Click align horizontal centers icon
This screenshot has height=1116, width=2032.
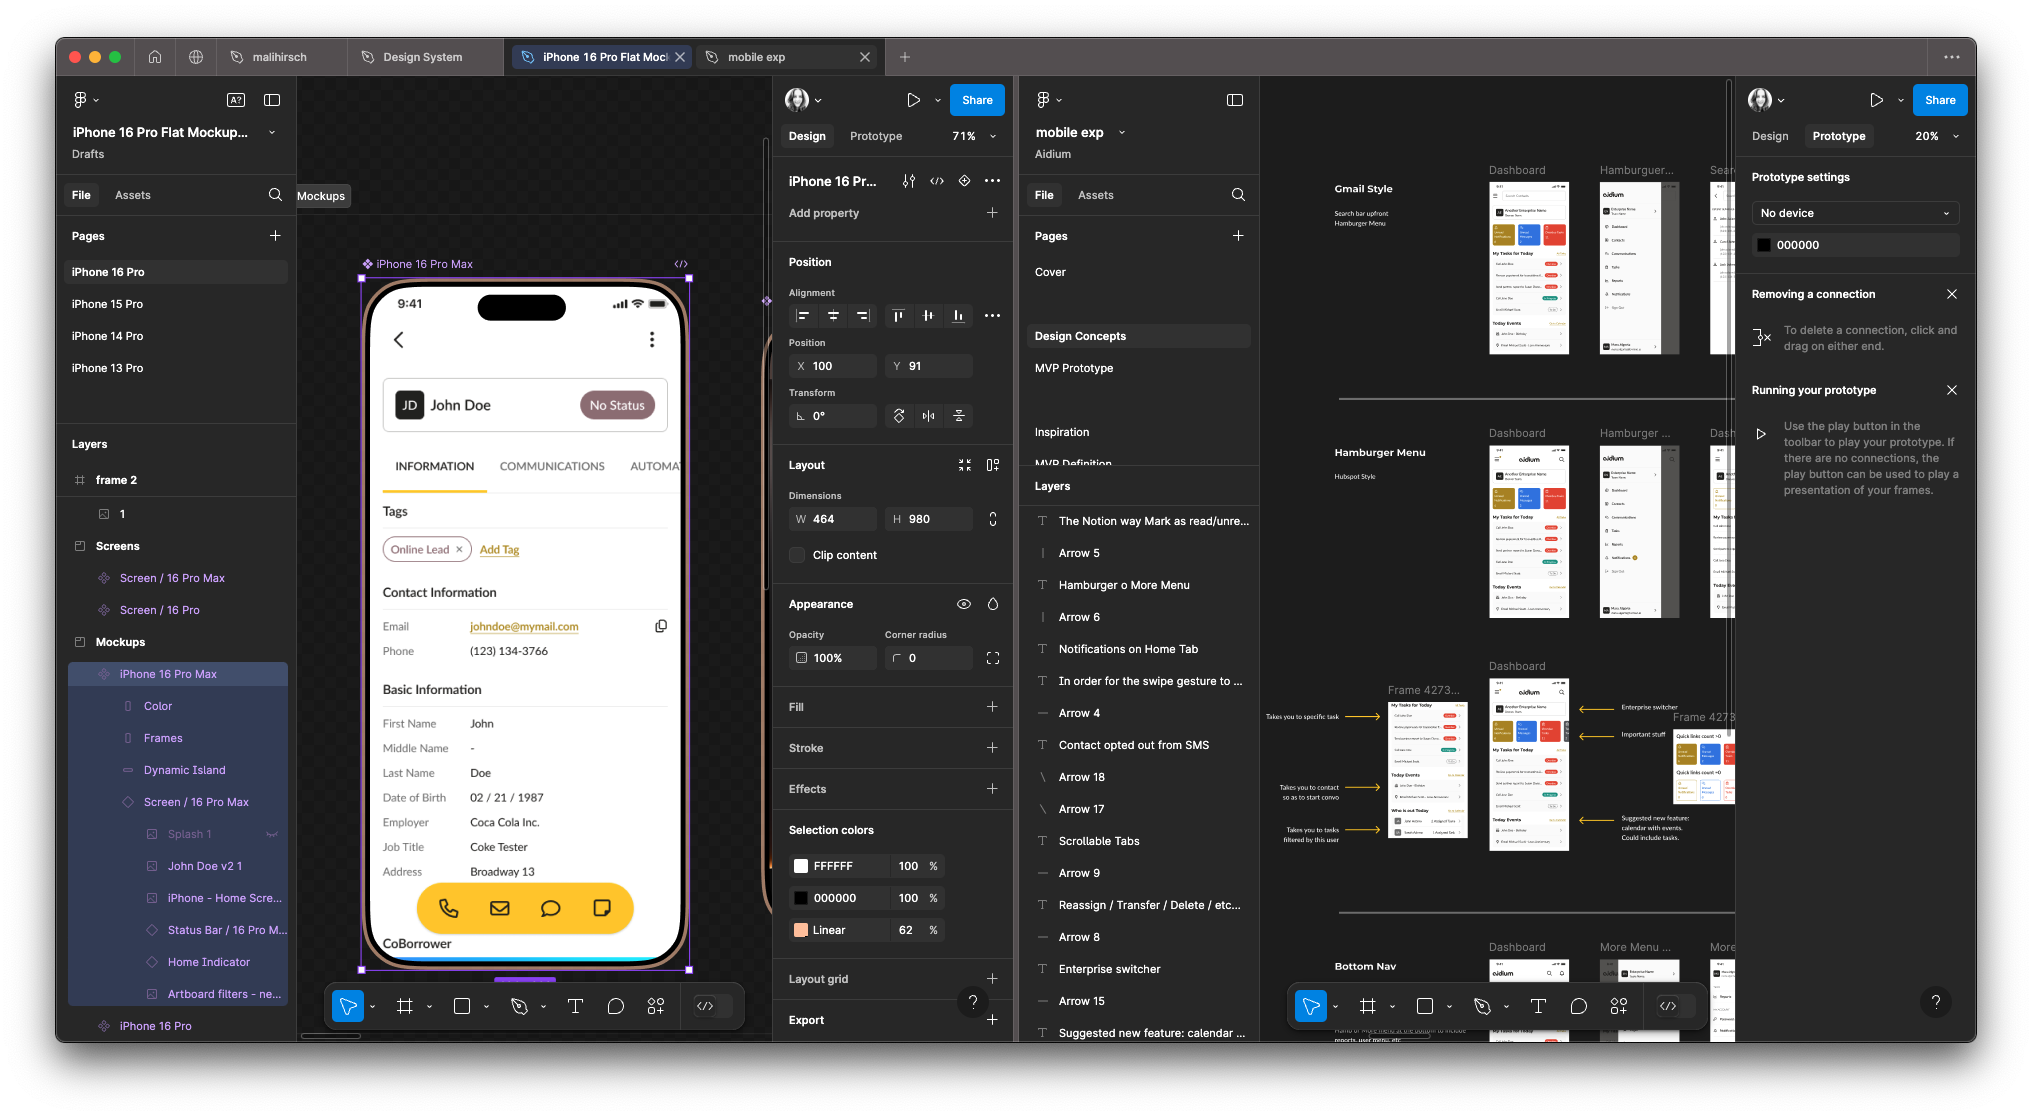pyautogui.click(x=833, y=316)
